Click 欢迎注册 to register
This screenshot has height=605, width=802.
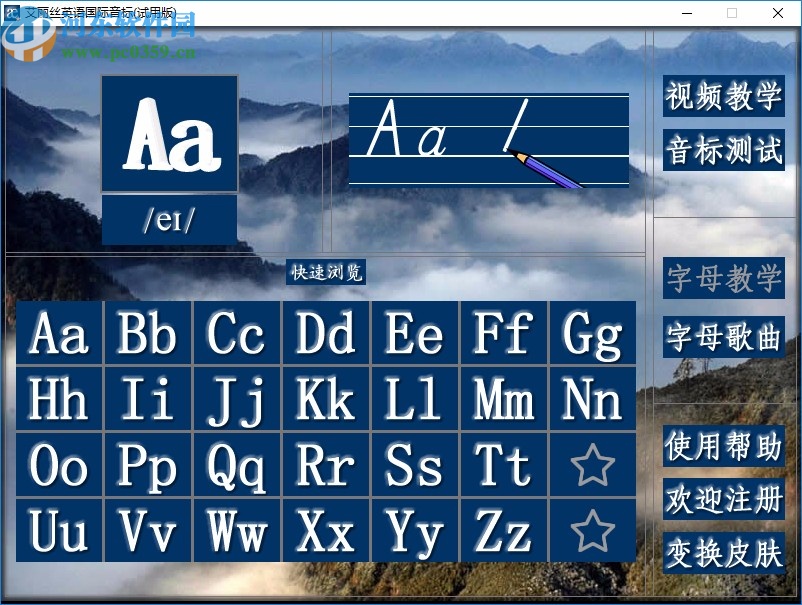[723, 499]
